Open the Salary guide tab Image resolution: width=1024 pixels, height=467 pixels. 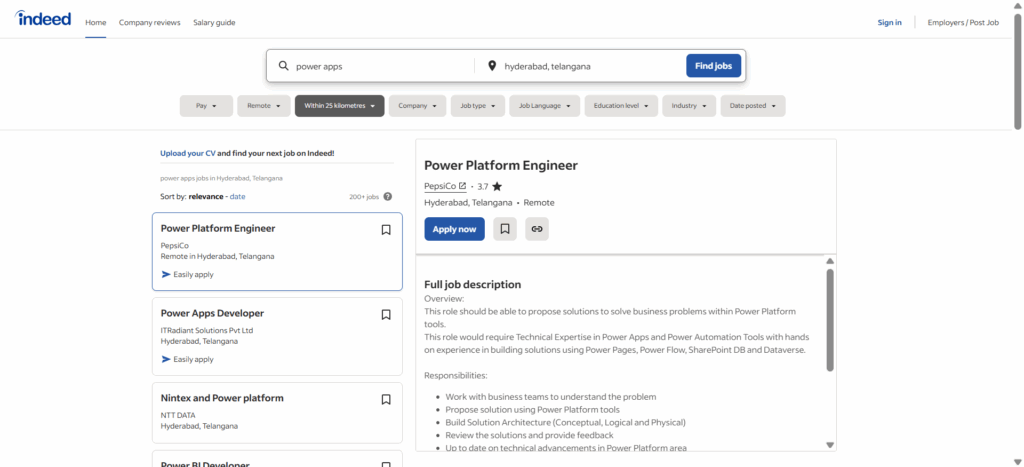tap(214, 22)
